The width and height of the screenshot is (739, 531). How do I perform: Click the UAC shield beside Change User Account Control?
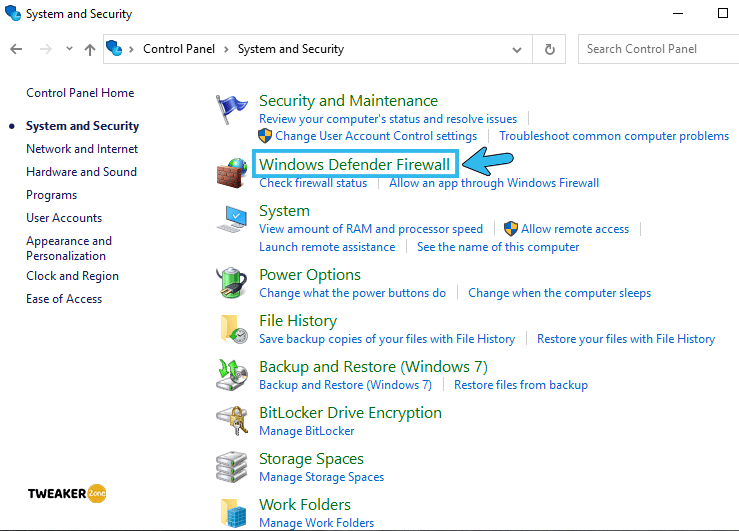265,136
